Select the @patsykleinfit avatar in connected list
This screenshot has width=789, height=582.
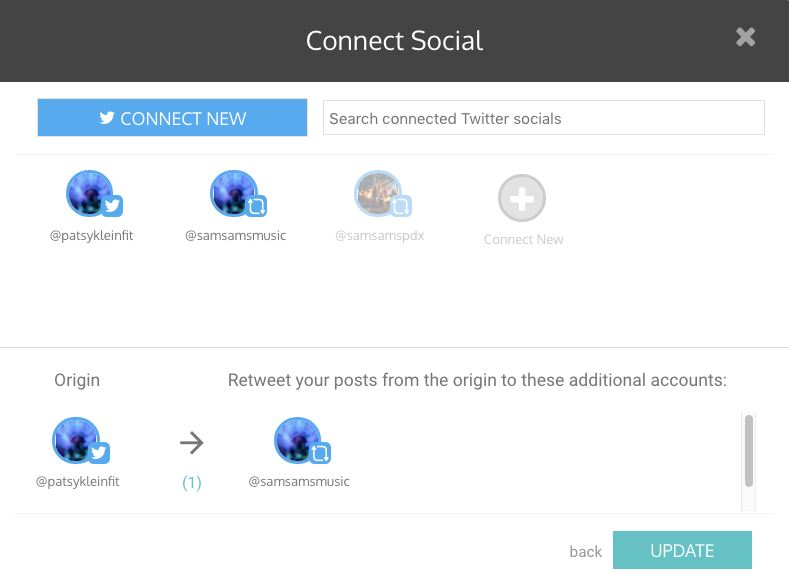[90, 193]
